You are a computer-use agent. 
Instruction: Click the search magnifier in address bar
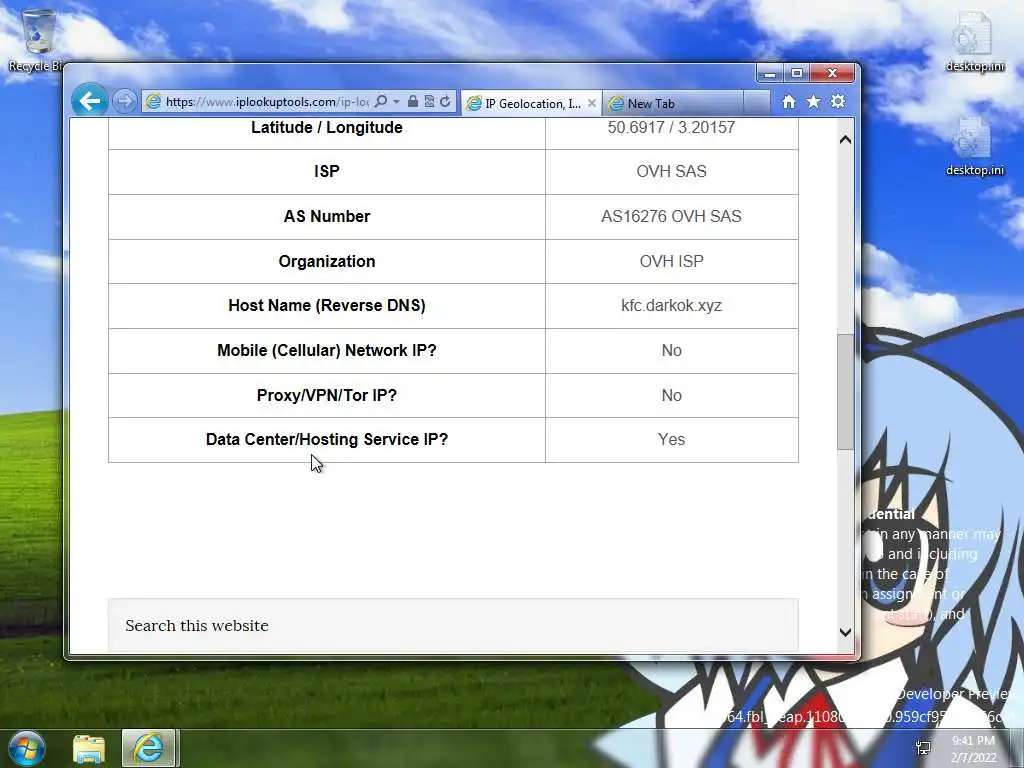pyautogui.click(x=381, y=101)
